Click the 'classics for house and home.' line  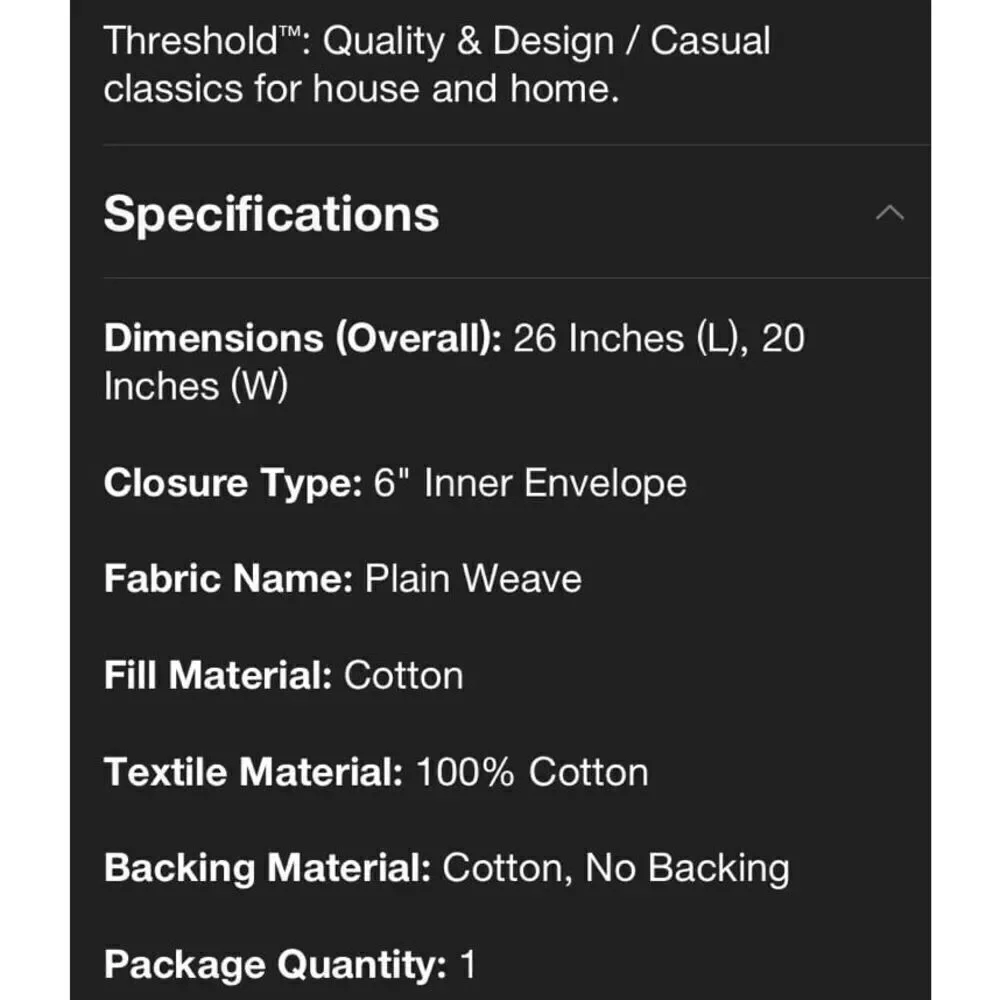(x=361, y=88)
